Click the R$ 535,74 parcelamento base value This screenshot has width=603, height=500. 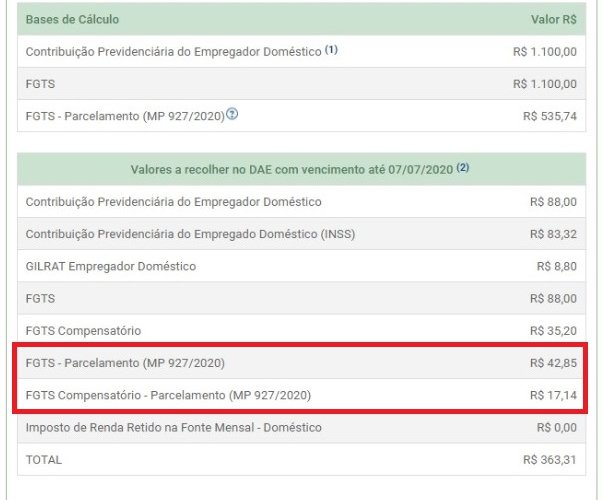point(549,116)
